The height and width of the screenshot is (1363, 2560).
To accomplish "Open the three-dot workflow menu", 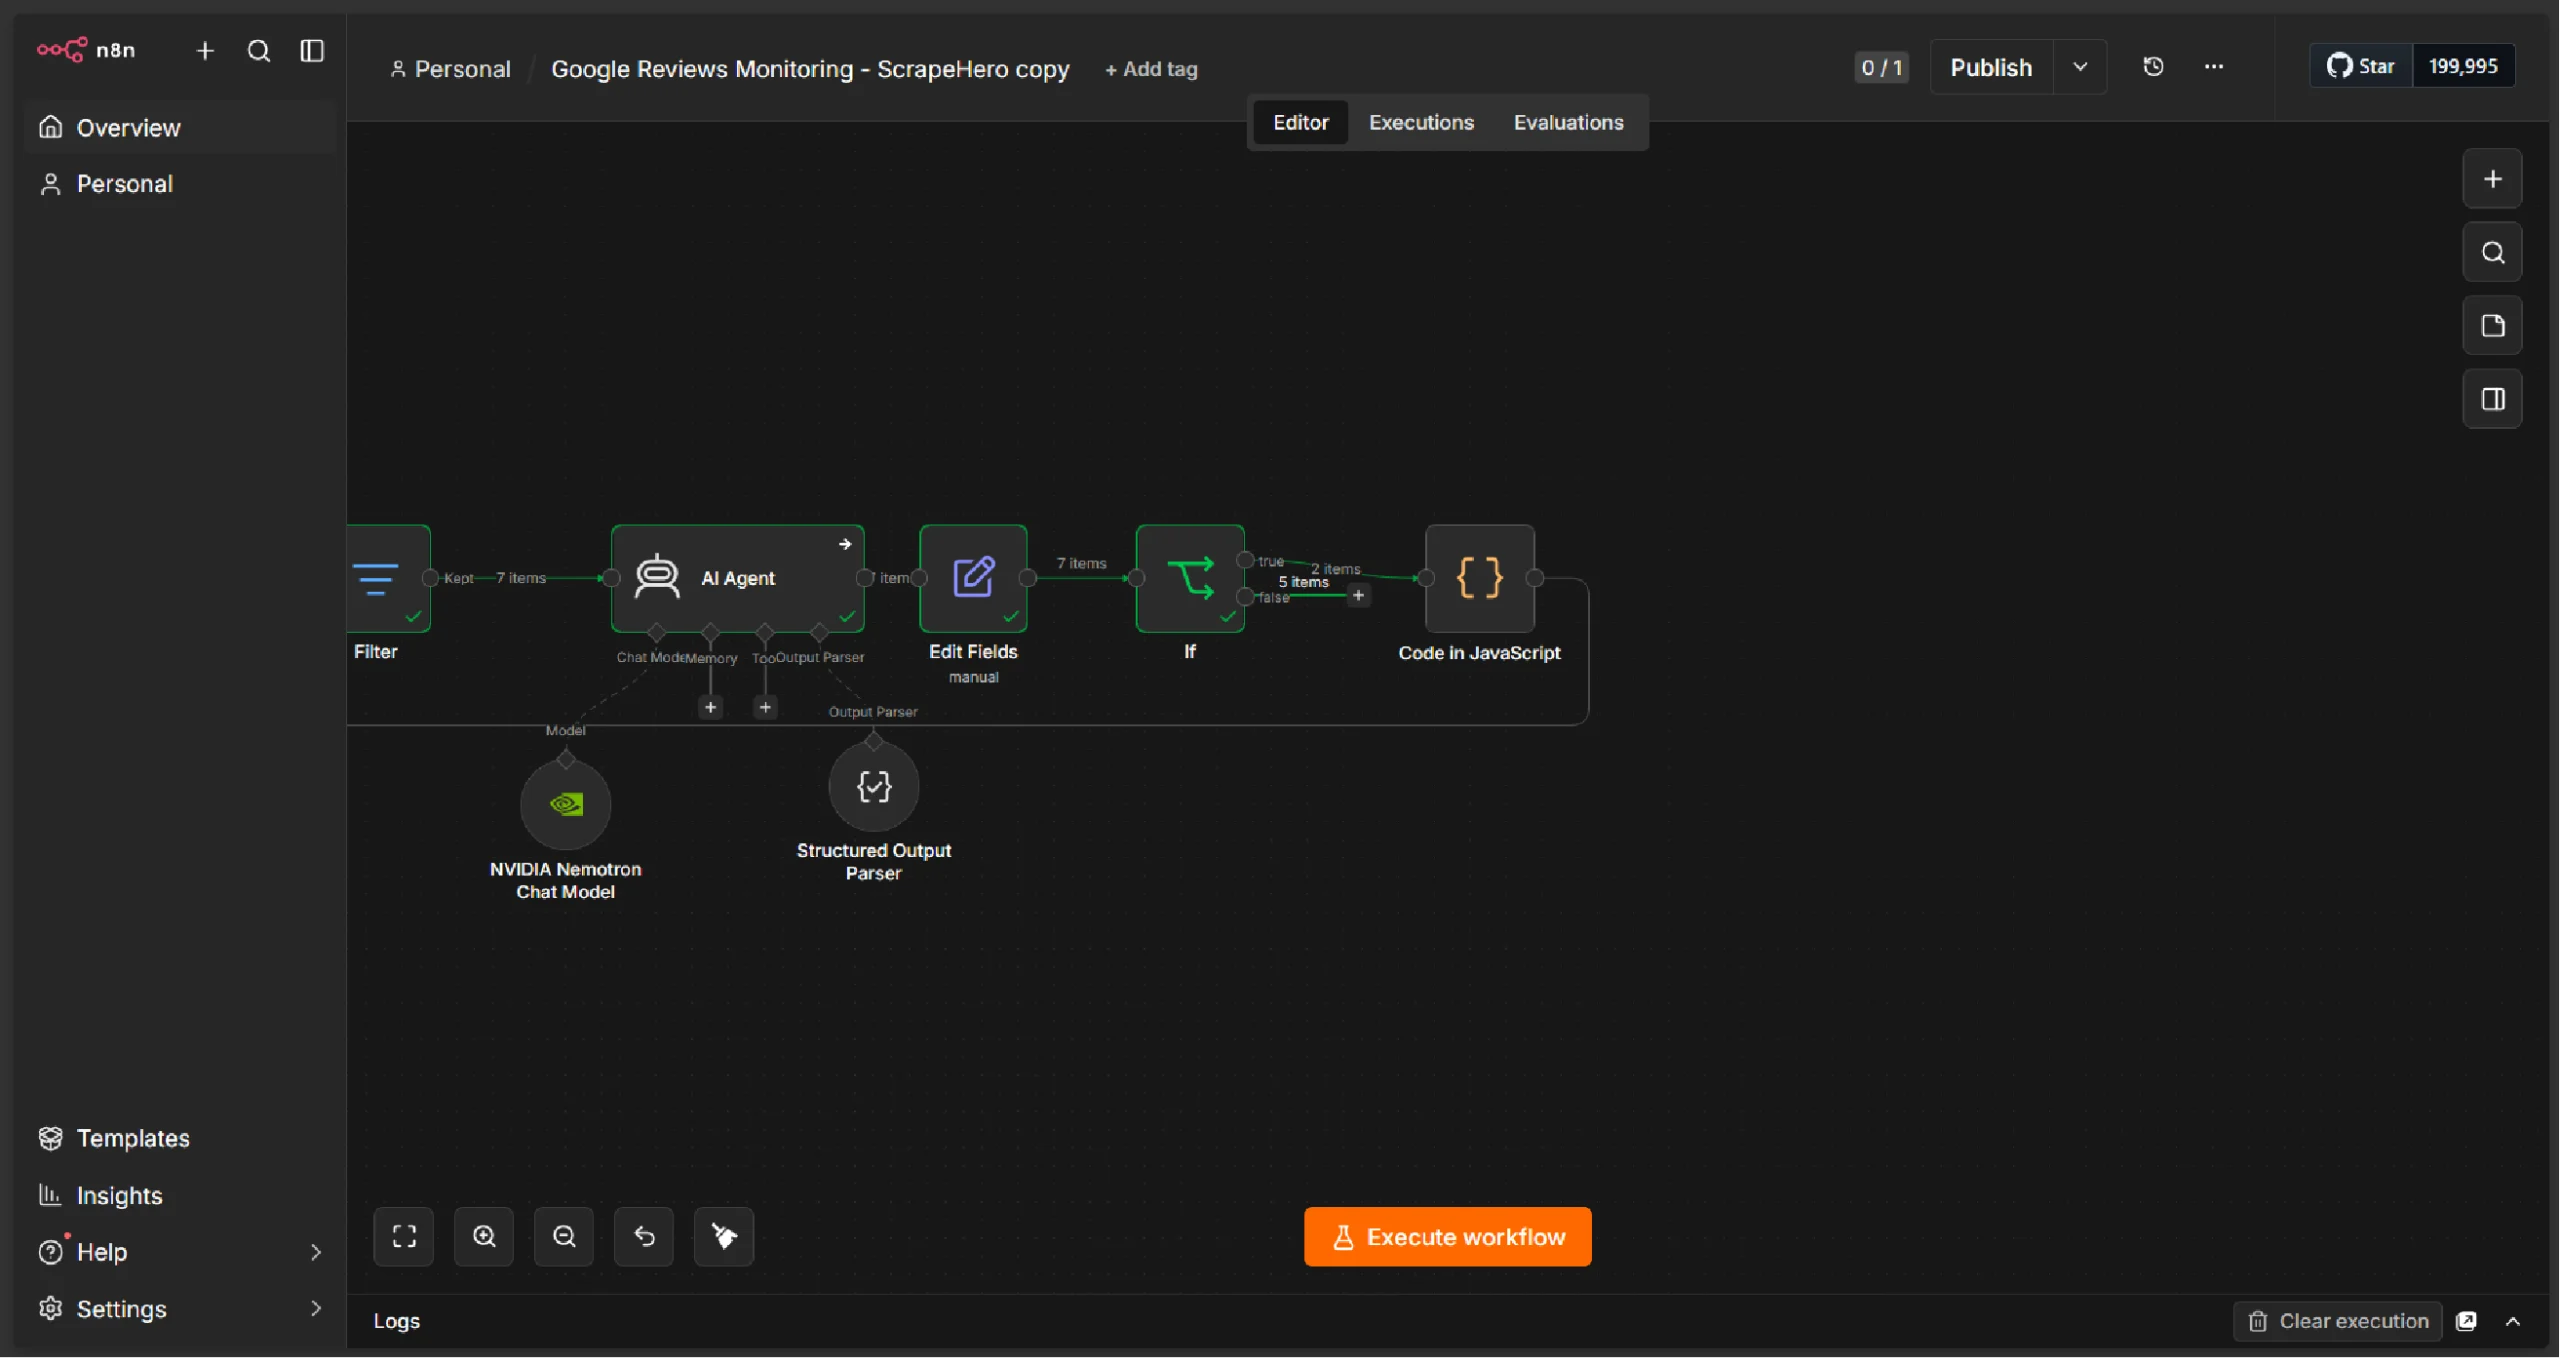I will [x=2214, y=67].
